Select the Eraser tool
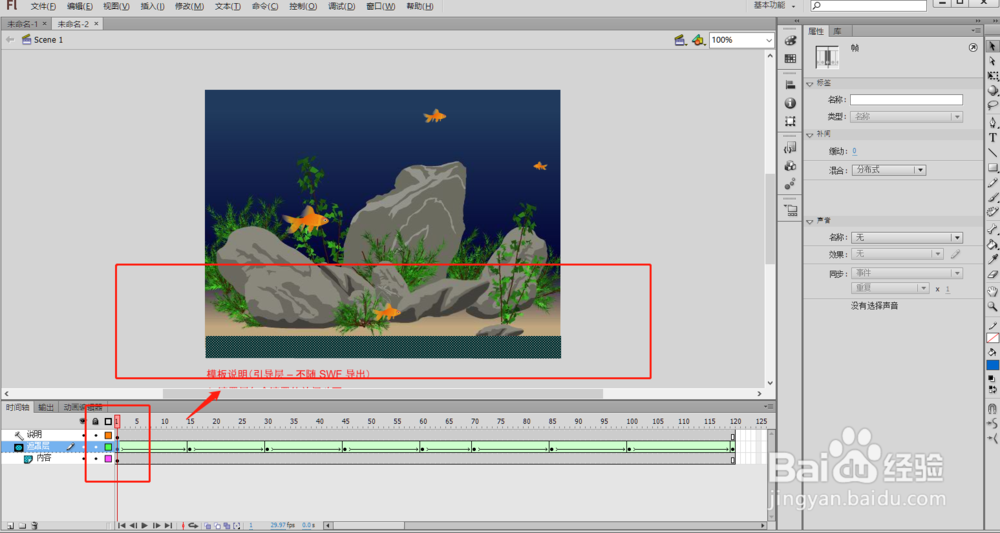The width and height of the screenshot is (1000, 533). (992, 274)
